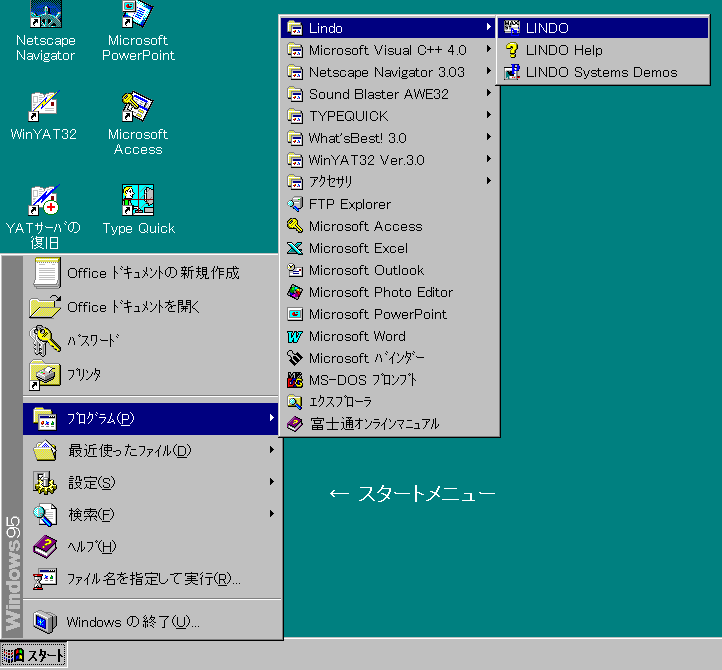Open LINDO Help menu entry
The width and height of the screenshot is (722, 670).
pyautogui.click(x=564, y=50)
